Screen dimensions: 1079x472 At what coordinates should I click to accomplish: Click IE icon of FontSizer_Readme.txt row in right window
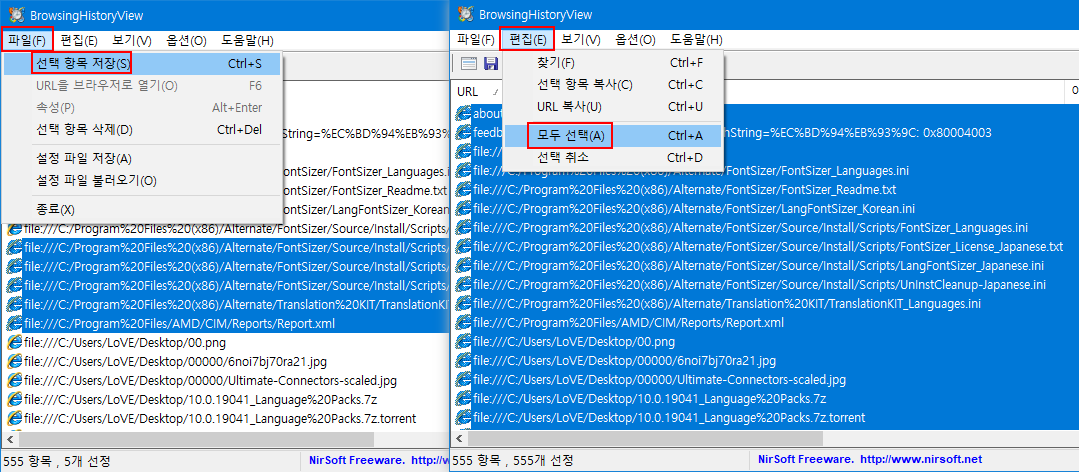pos(464,189)
